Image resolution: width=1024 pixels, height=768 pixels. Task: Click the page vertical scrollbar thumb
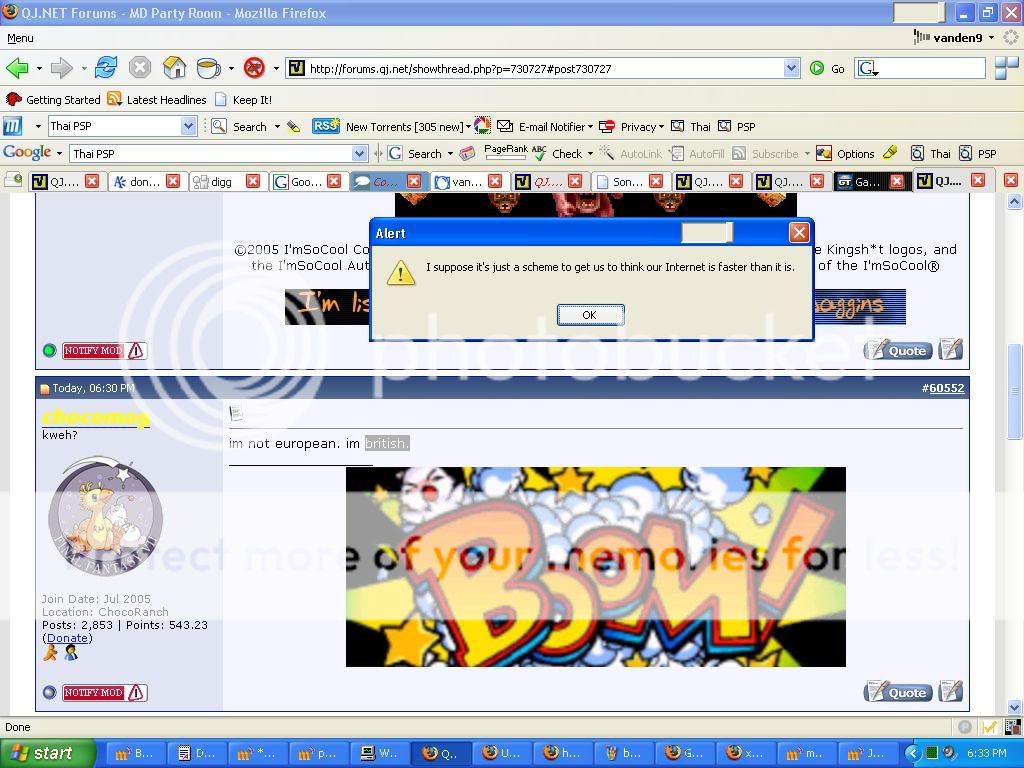[1015, 390]
